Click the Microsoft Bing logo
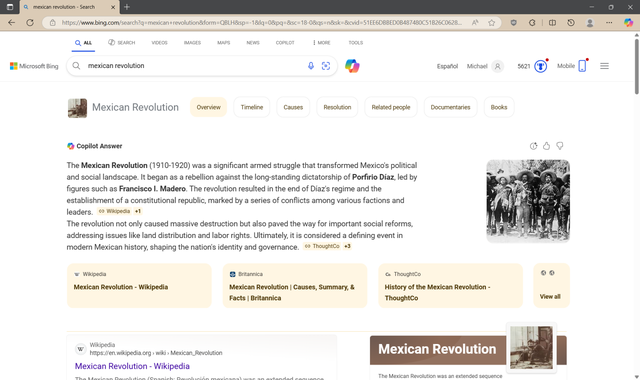This screenshot has width=640, height=380. click(x=34, y=66)
